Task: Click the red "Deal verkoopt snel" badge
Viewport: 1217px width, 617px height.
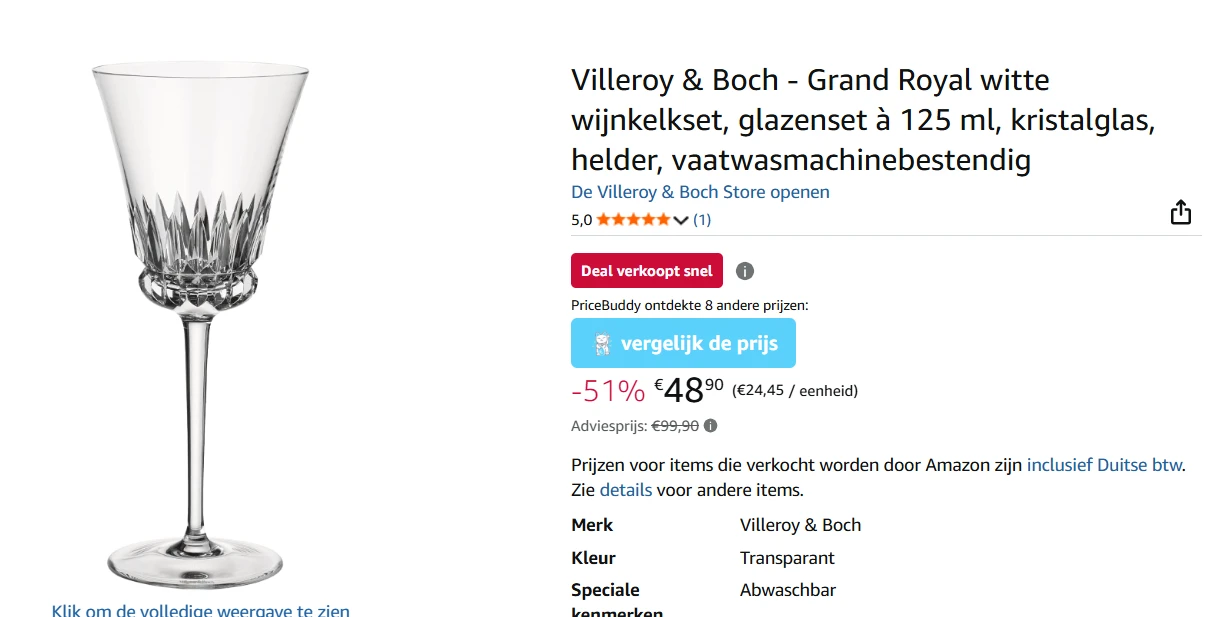Action: point(646,271)
